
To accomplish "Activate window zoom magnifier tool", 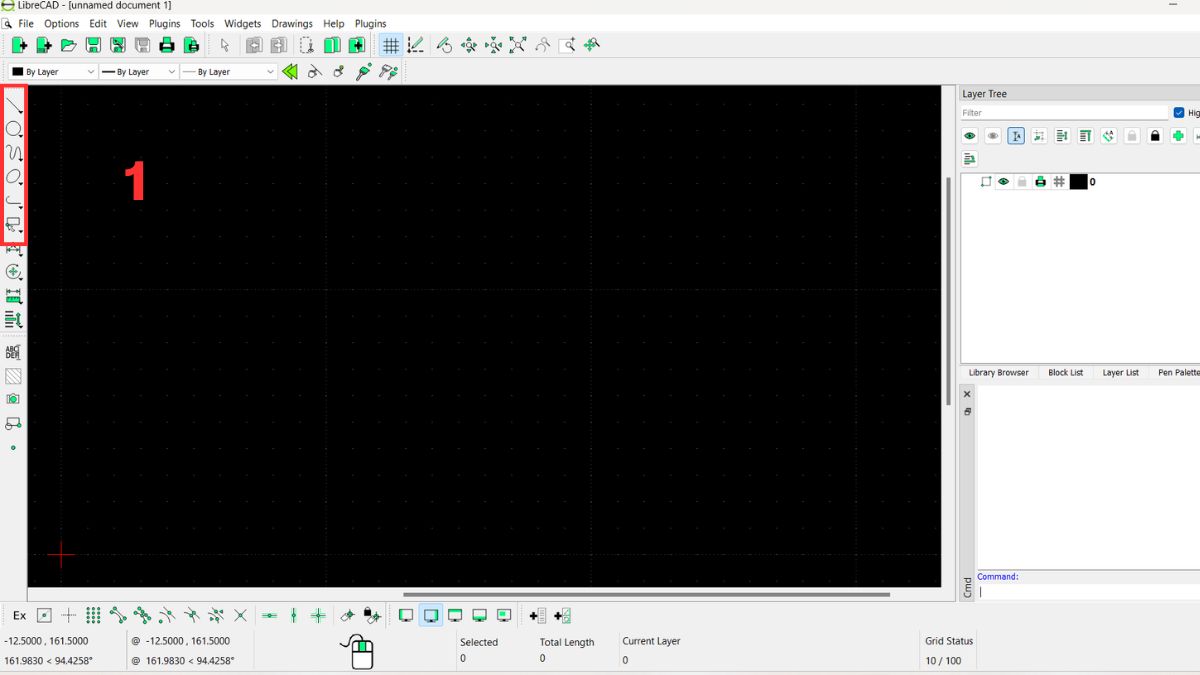I will pos(567,45).
